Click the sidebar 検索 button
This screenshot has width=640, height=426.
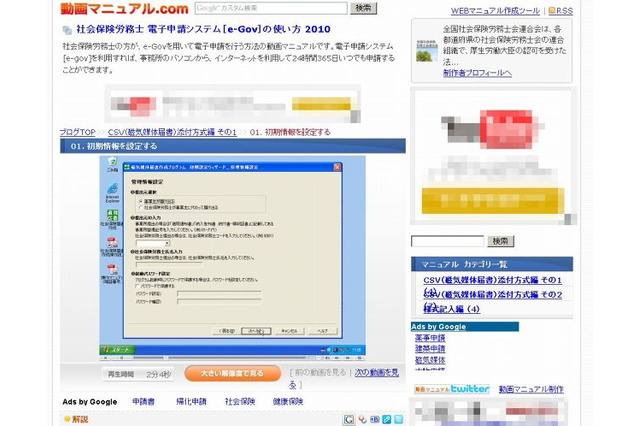500,241
